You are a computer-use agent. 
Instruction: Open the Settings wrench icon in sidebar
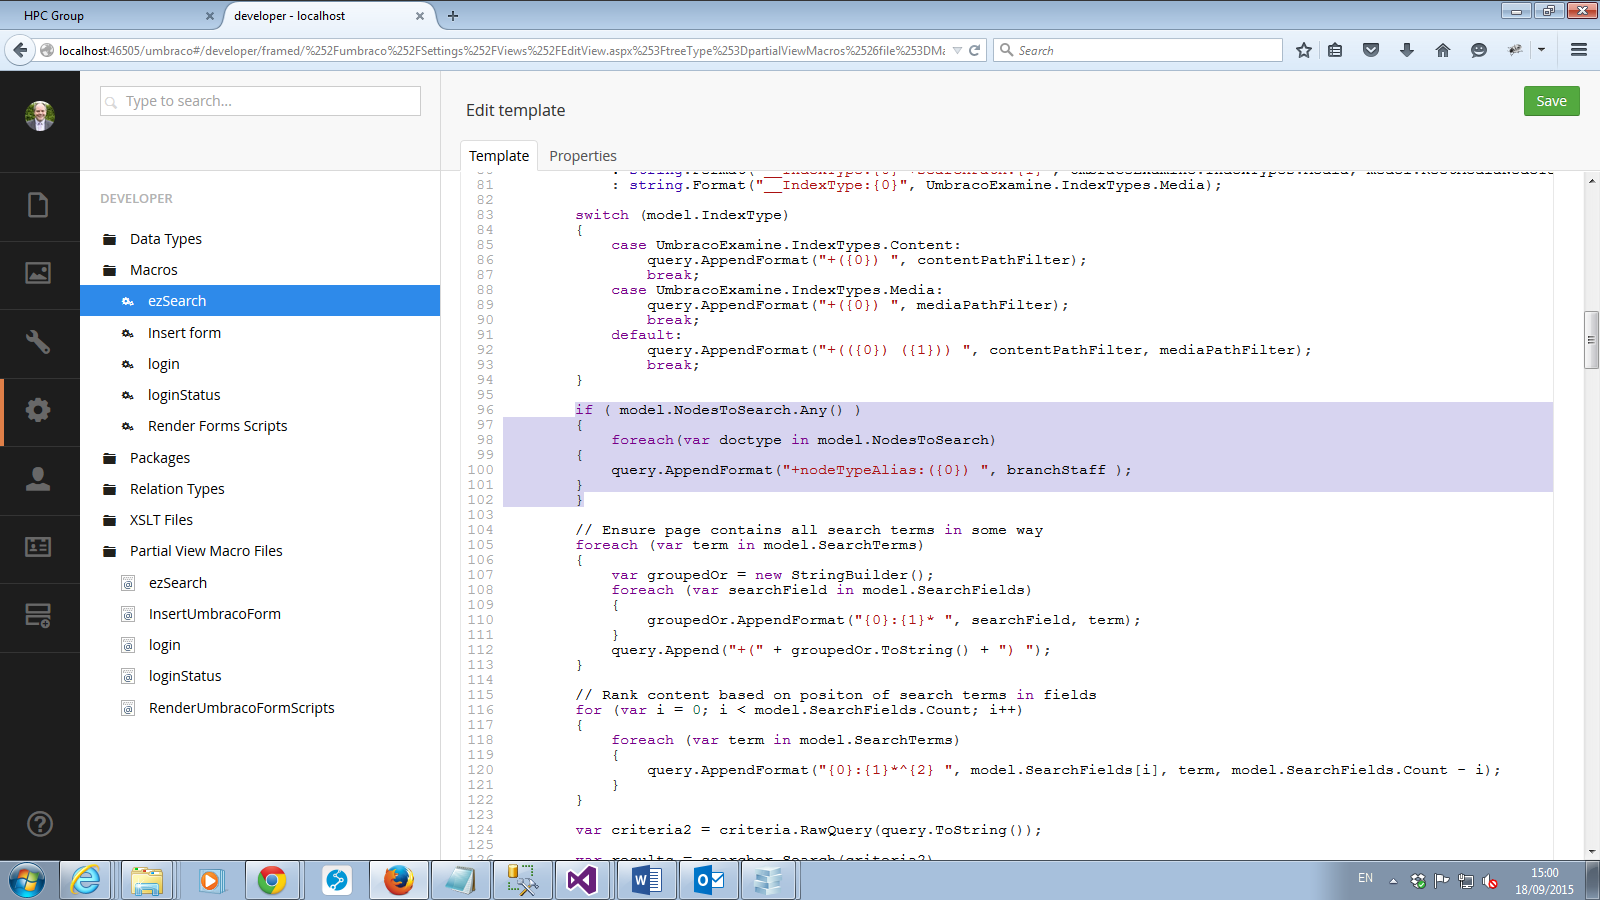[38, 342]
